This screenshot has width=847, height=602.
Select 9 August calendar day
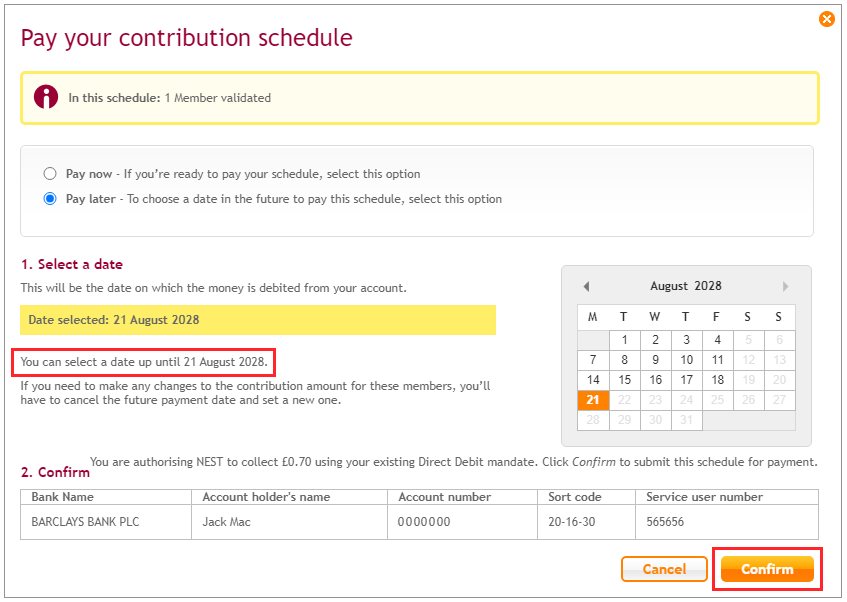point(655,360)
